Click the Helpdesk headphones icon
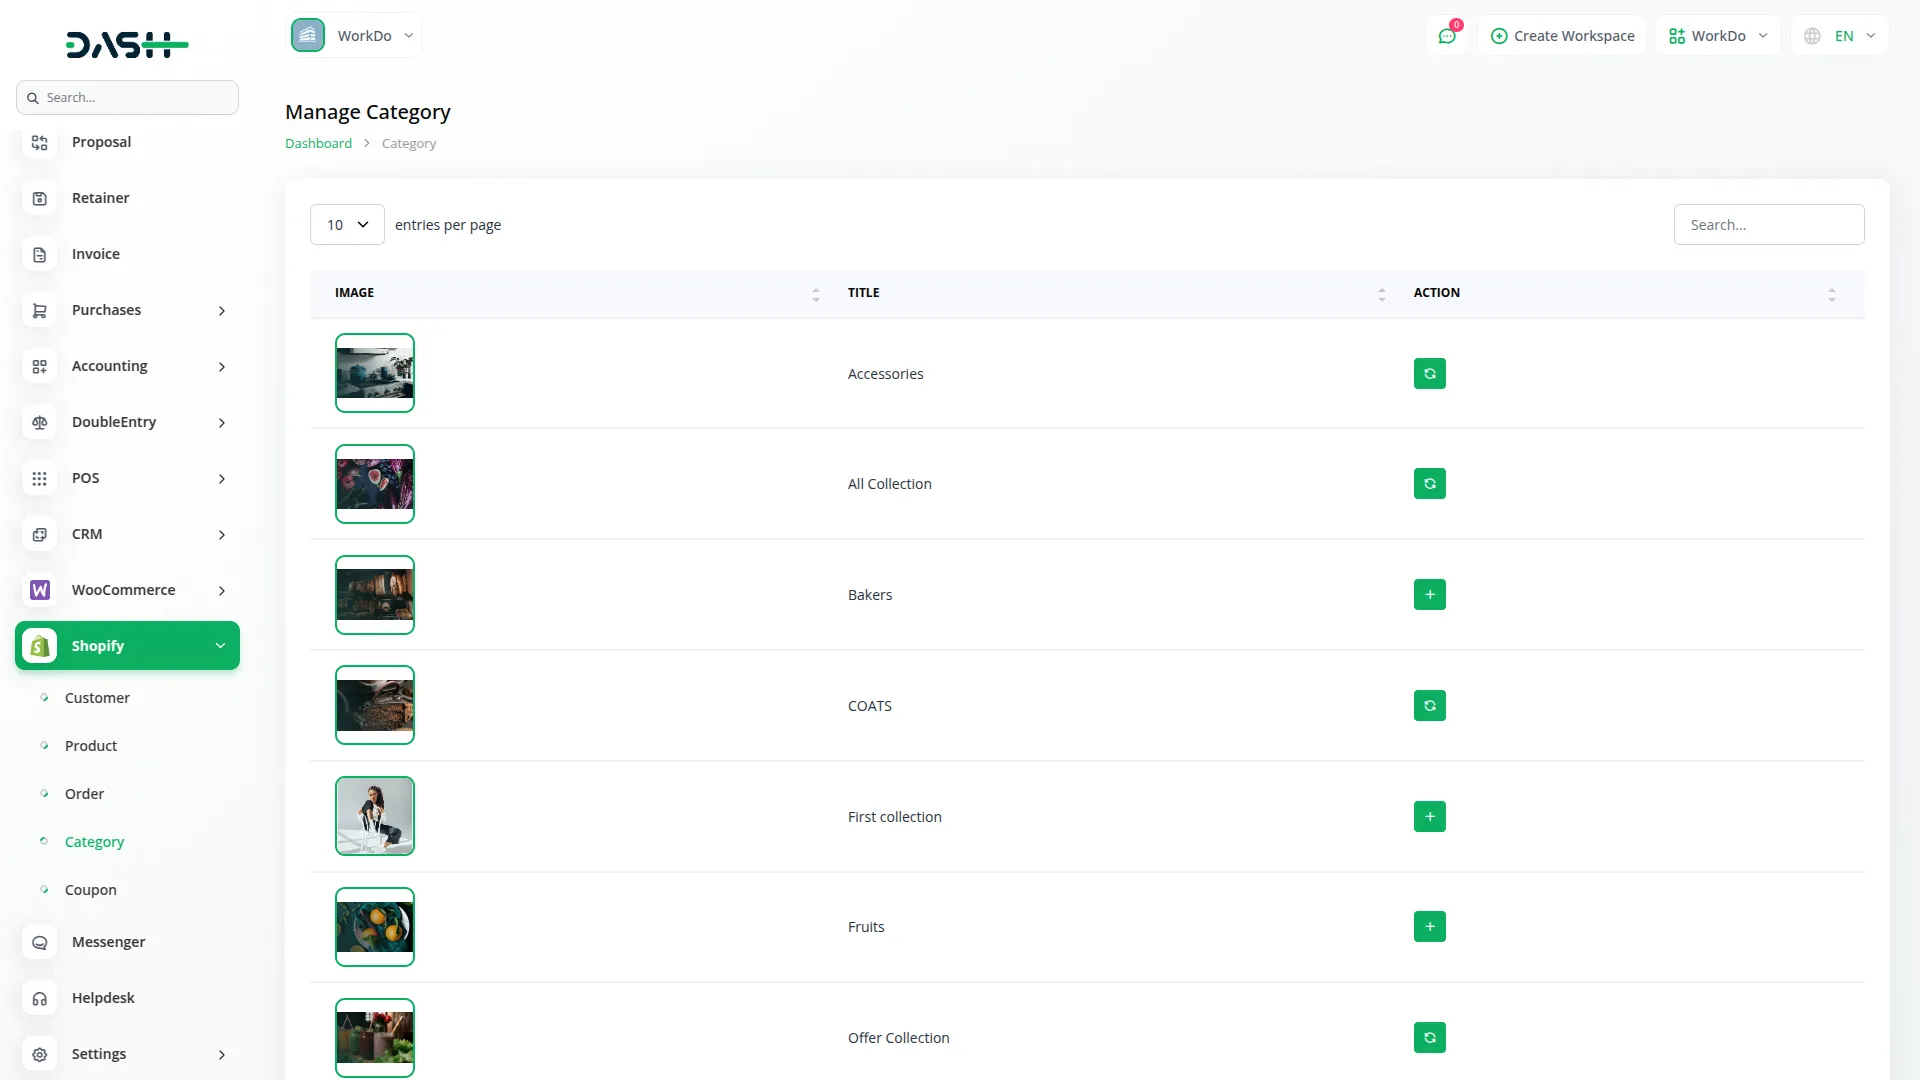The image size is (1920, 1080). (39, 998)
